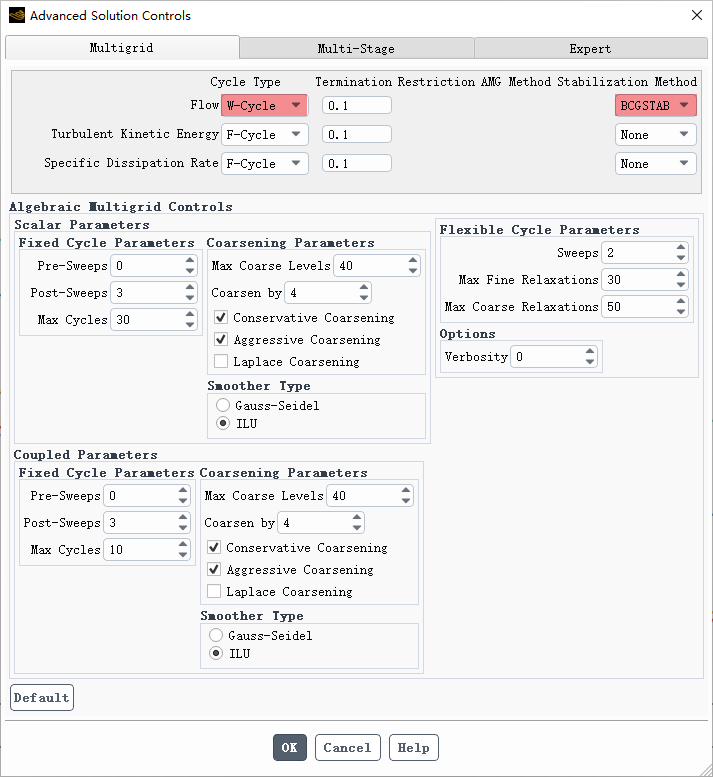Viewport: 713px width, 777px height.
Task: Decrease Verbosity with down arrow
Action: point(590,361)
